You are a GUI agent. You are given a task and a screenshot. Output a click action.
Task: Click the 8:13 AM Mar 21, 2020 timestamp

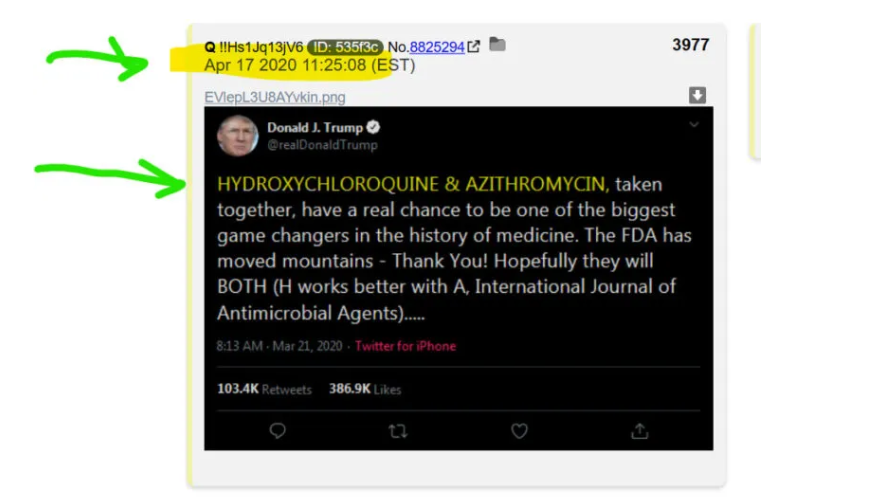pos(279,346)
